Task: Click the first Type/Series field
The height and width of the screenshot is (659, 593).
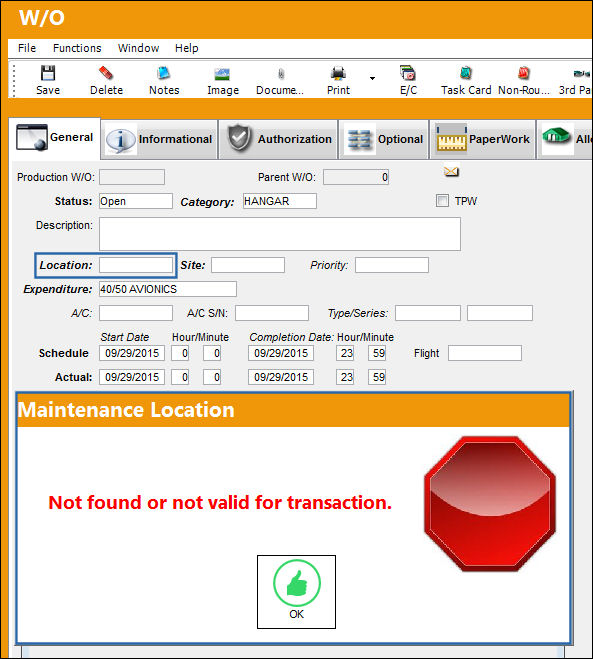Action: 428,313
